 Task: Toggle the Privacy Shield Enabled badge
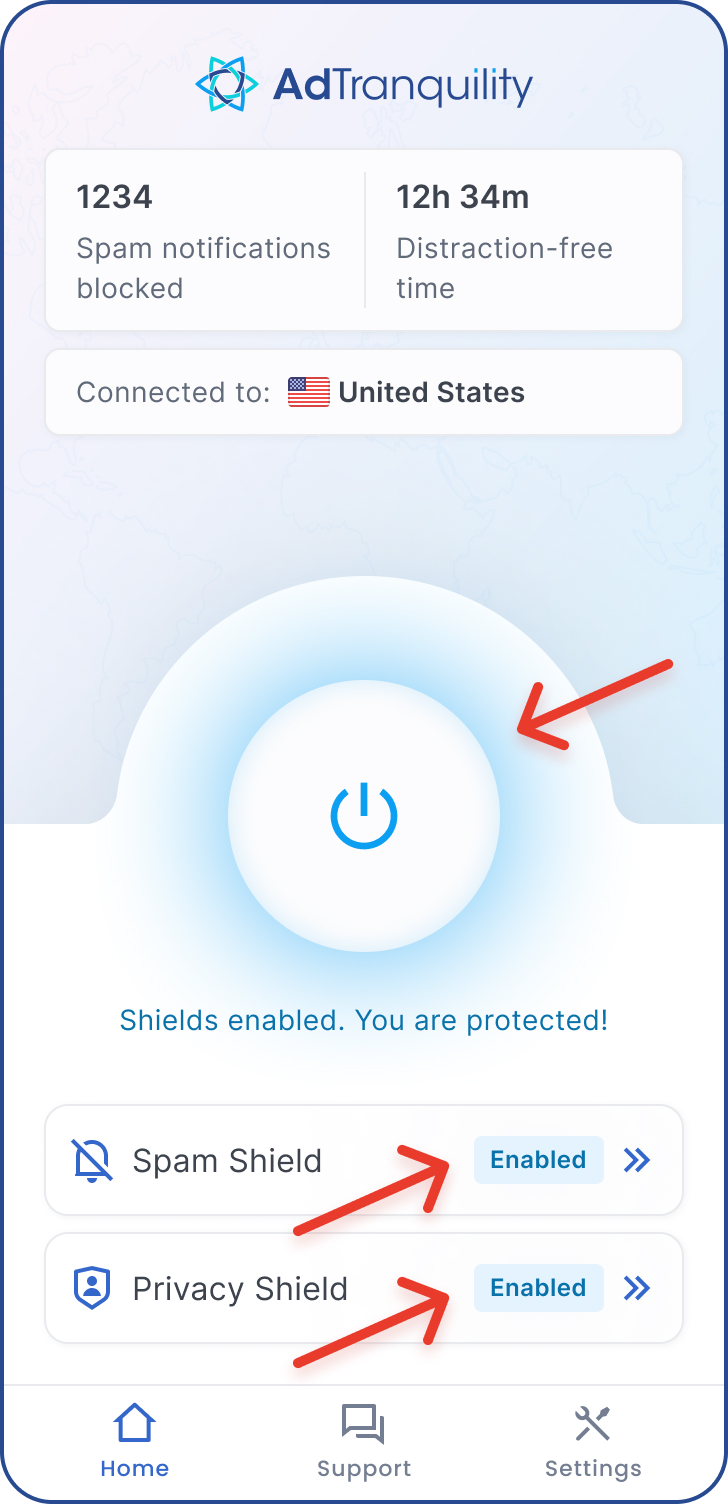(x=538, y=1288)
